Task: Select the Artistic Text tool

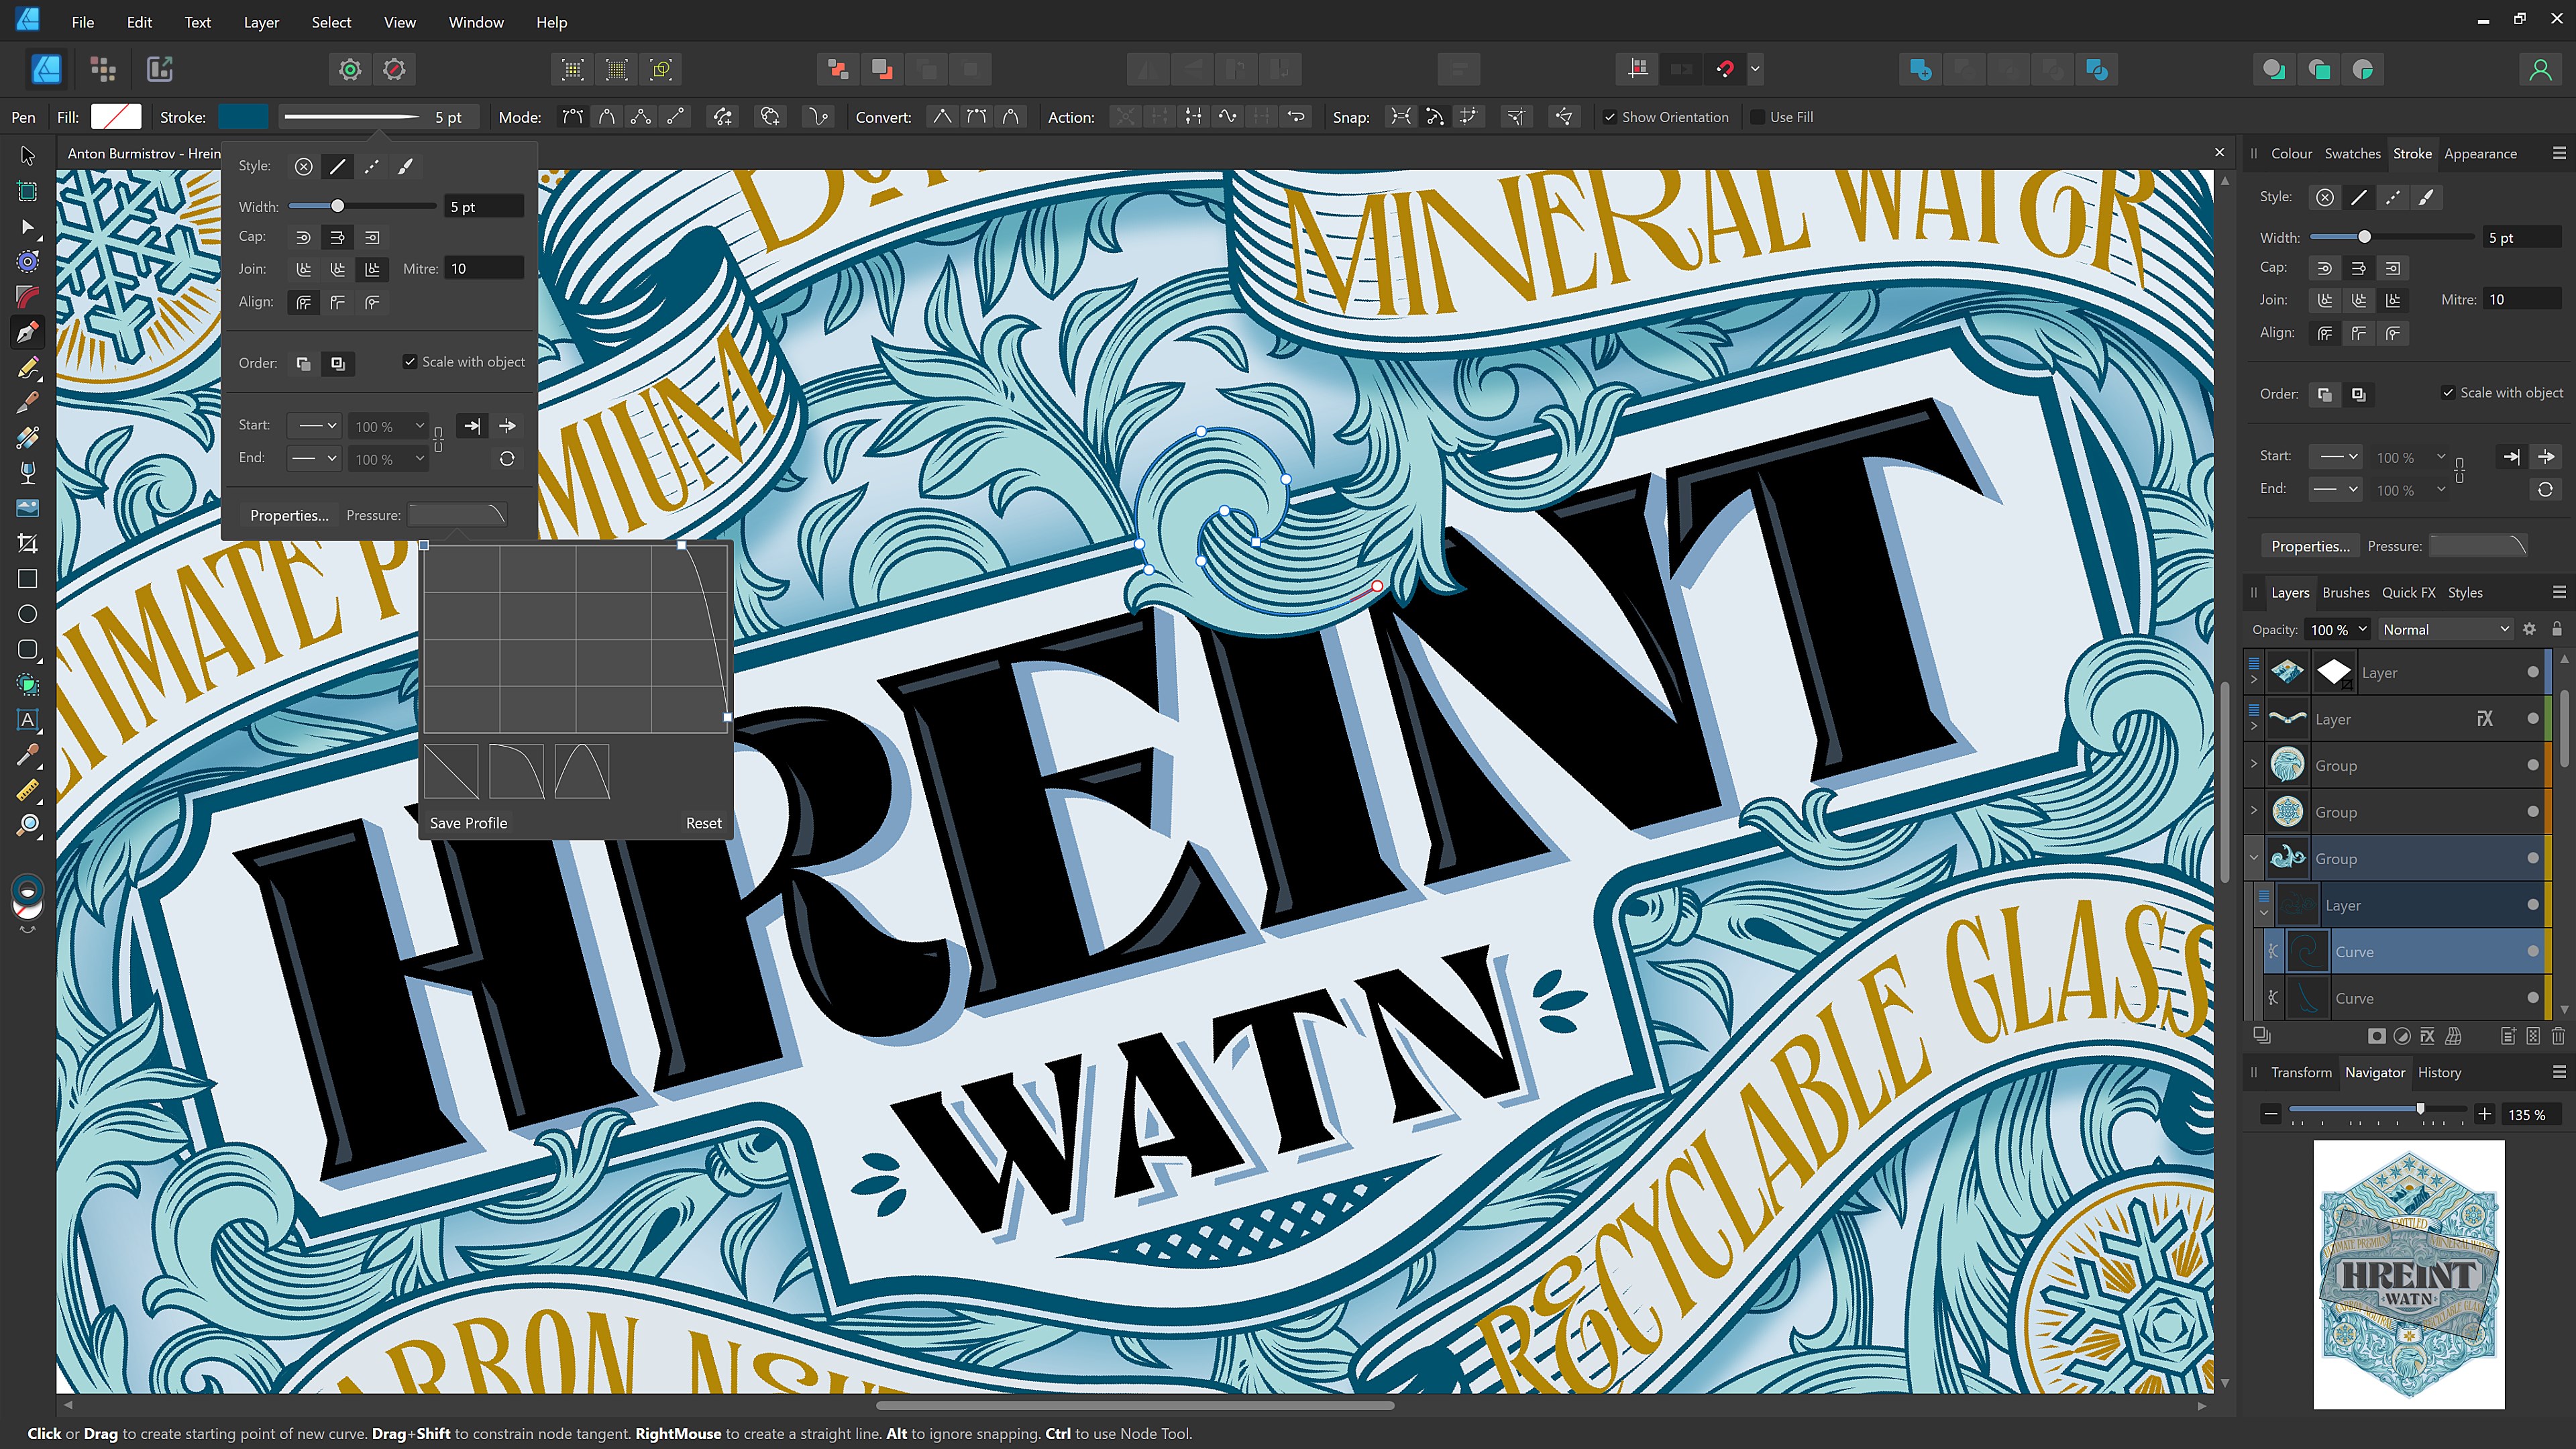Action: pos(28,720)
